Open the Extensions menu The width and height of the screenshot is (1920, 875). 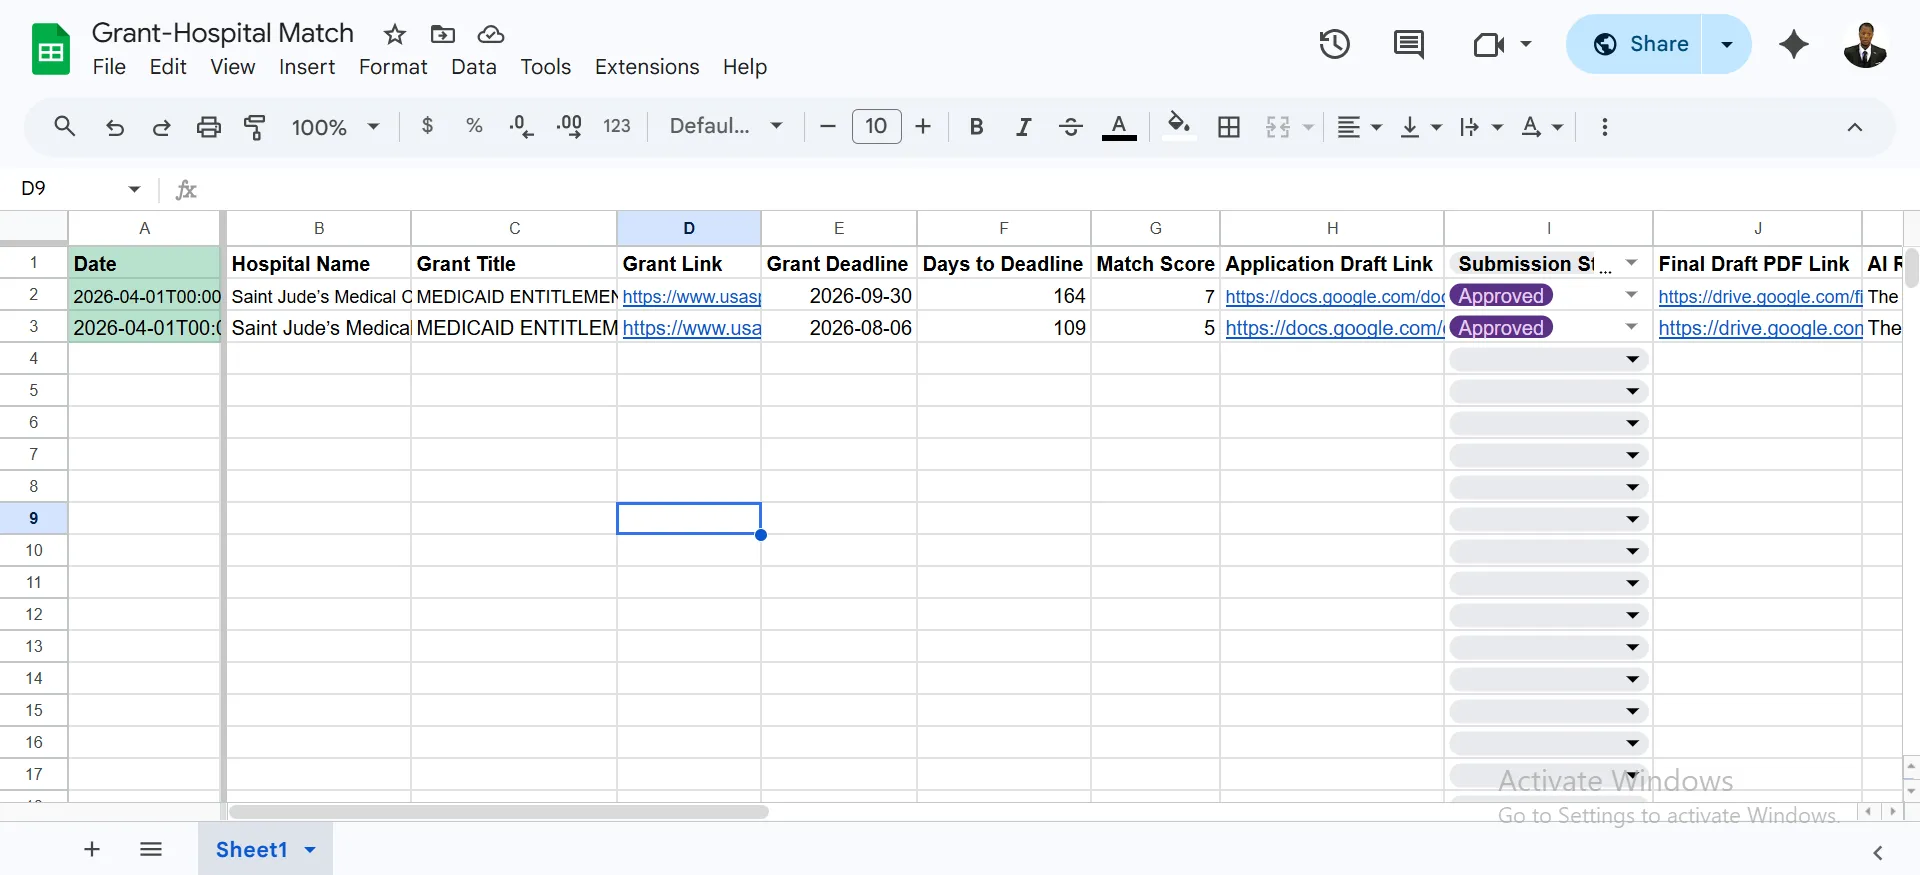coord(647,67)
